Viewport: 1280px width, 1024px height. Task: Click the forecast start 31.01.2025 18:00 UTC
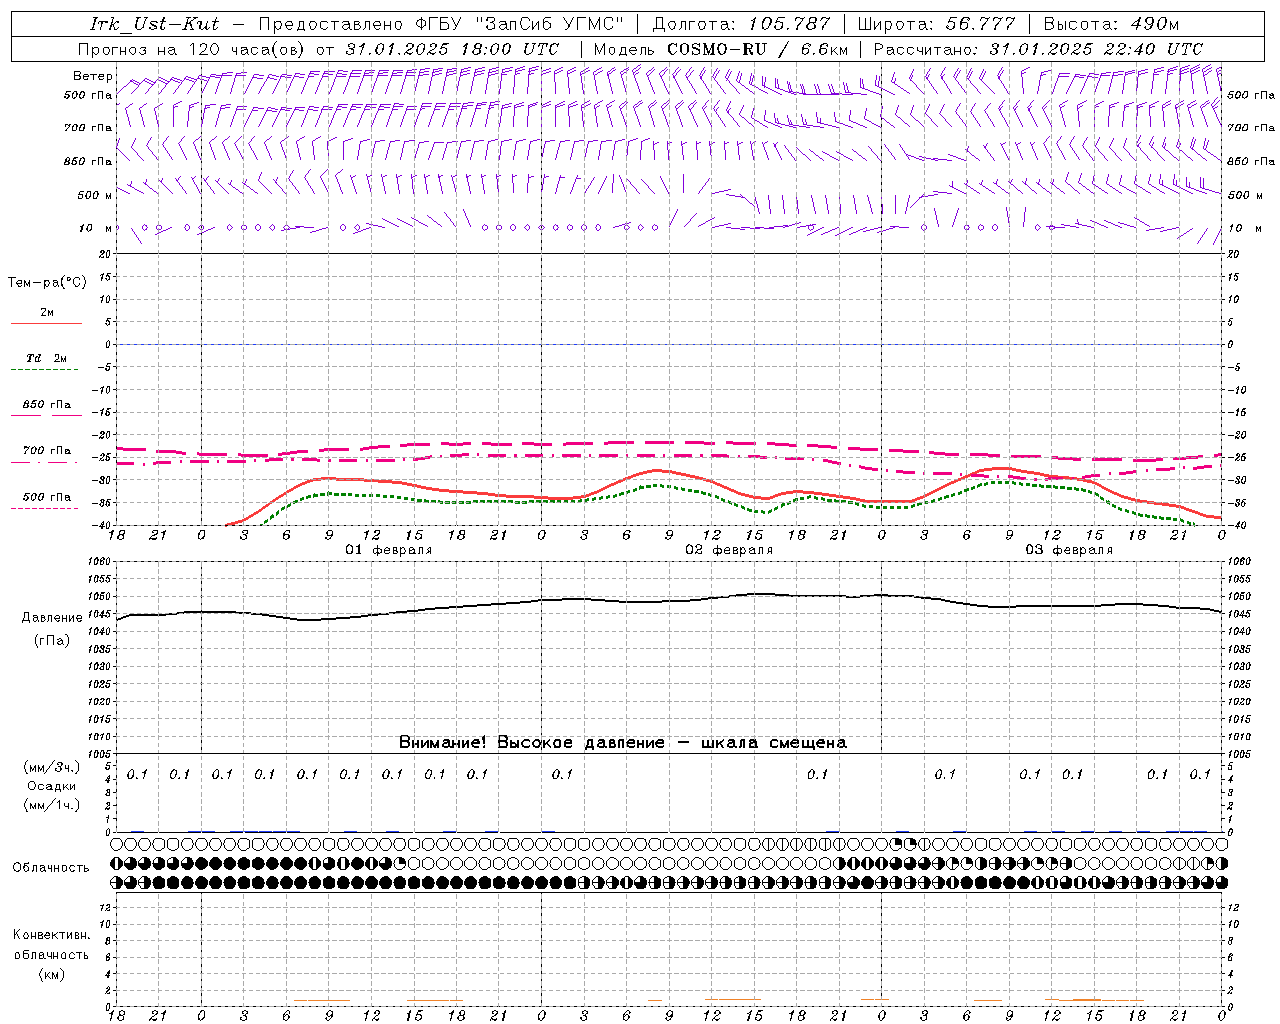[x=452, y=49]
